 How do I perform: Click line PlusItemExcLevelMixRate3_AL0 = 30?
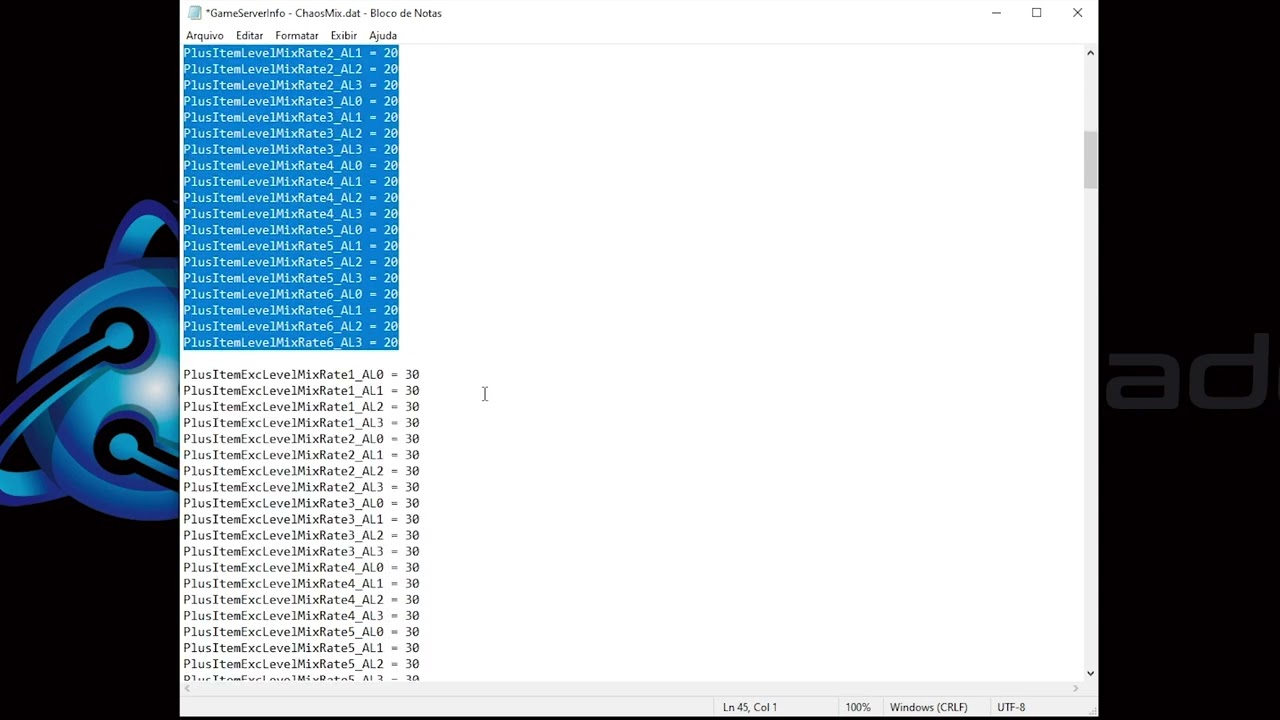(x=301, y=503)
